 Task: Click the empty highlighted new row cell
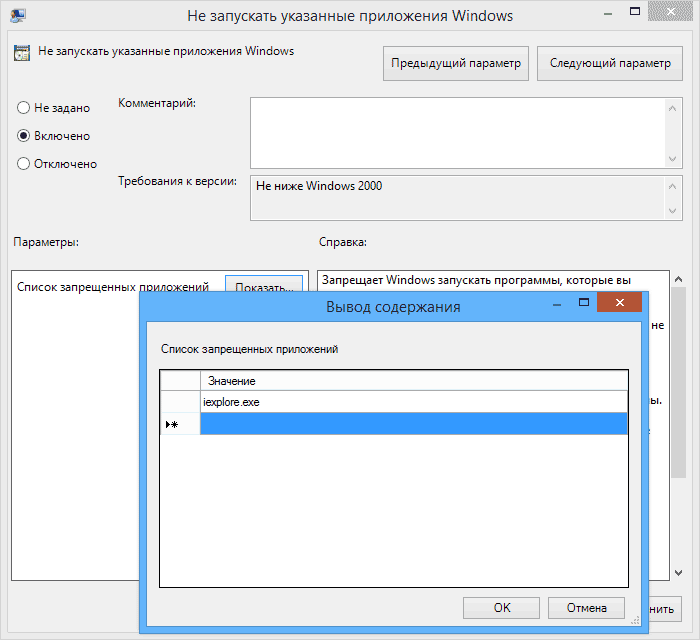click(413, 424)
